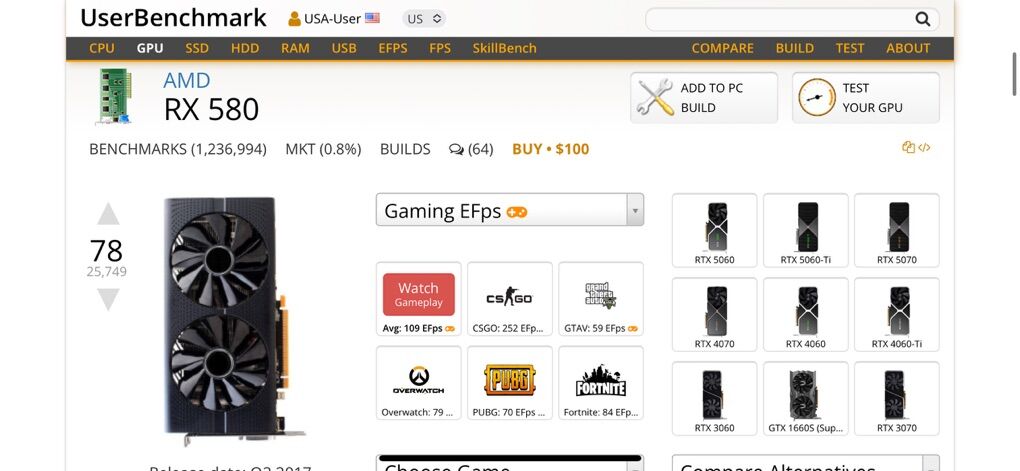Click the search magnifier icon
The width and height of the screenshot is (1020, 471).
click(922, 19)
